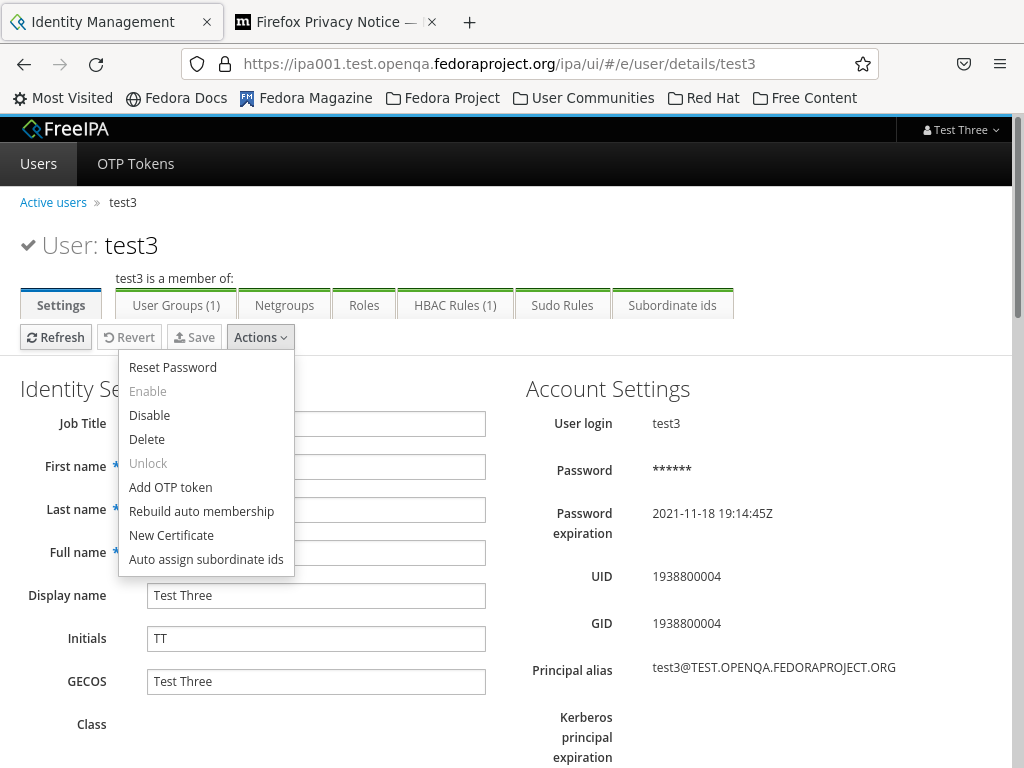The height and width of the screenshot is (768, 1024).
Task: Click the FreeIPA logo
Action: coord(65,129)
